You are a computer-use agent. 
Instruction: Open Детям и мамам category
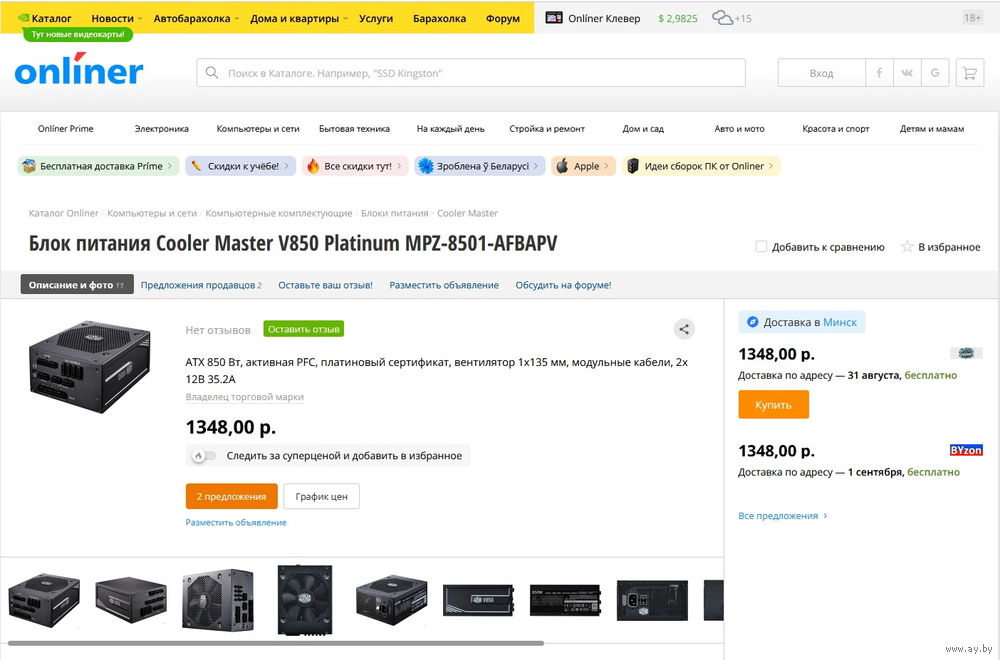pyautogui.click(x=932, y=128)
